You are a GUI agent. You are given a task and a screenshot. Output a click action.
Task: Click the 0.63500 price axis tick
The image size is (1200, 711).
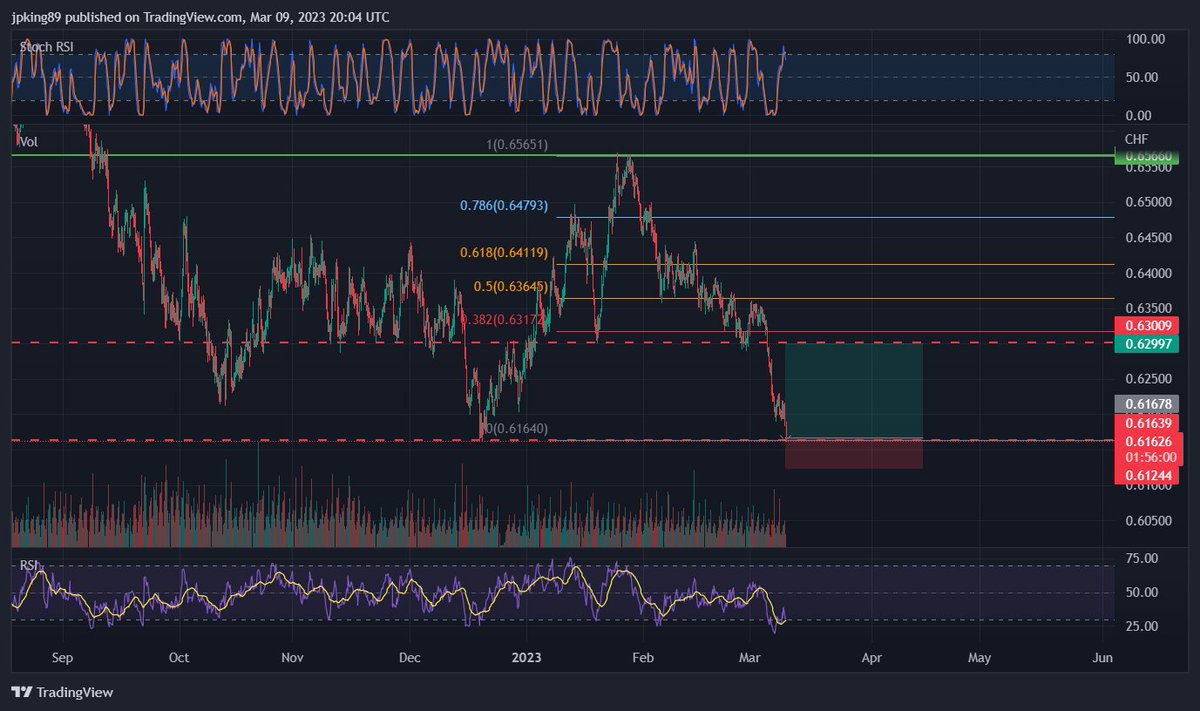tap(1149, 308)
